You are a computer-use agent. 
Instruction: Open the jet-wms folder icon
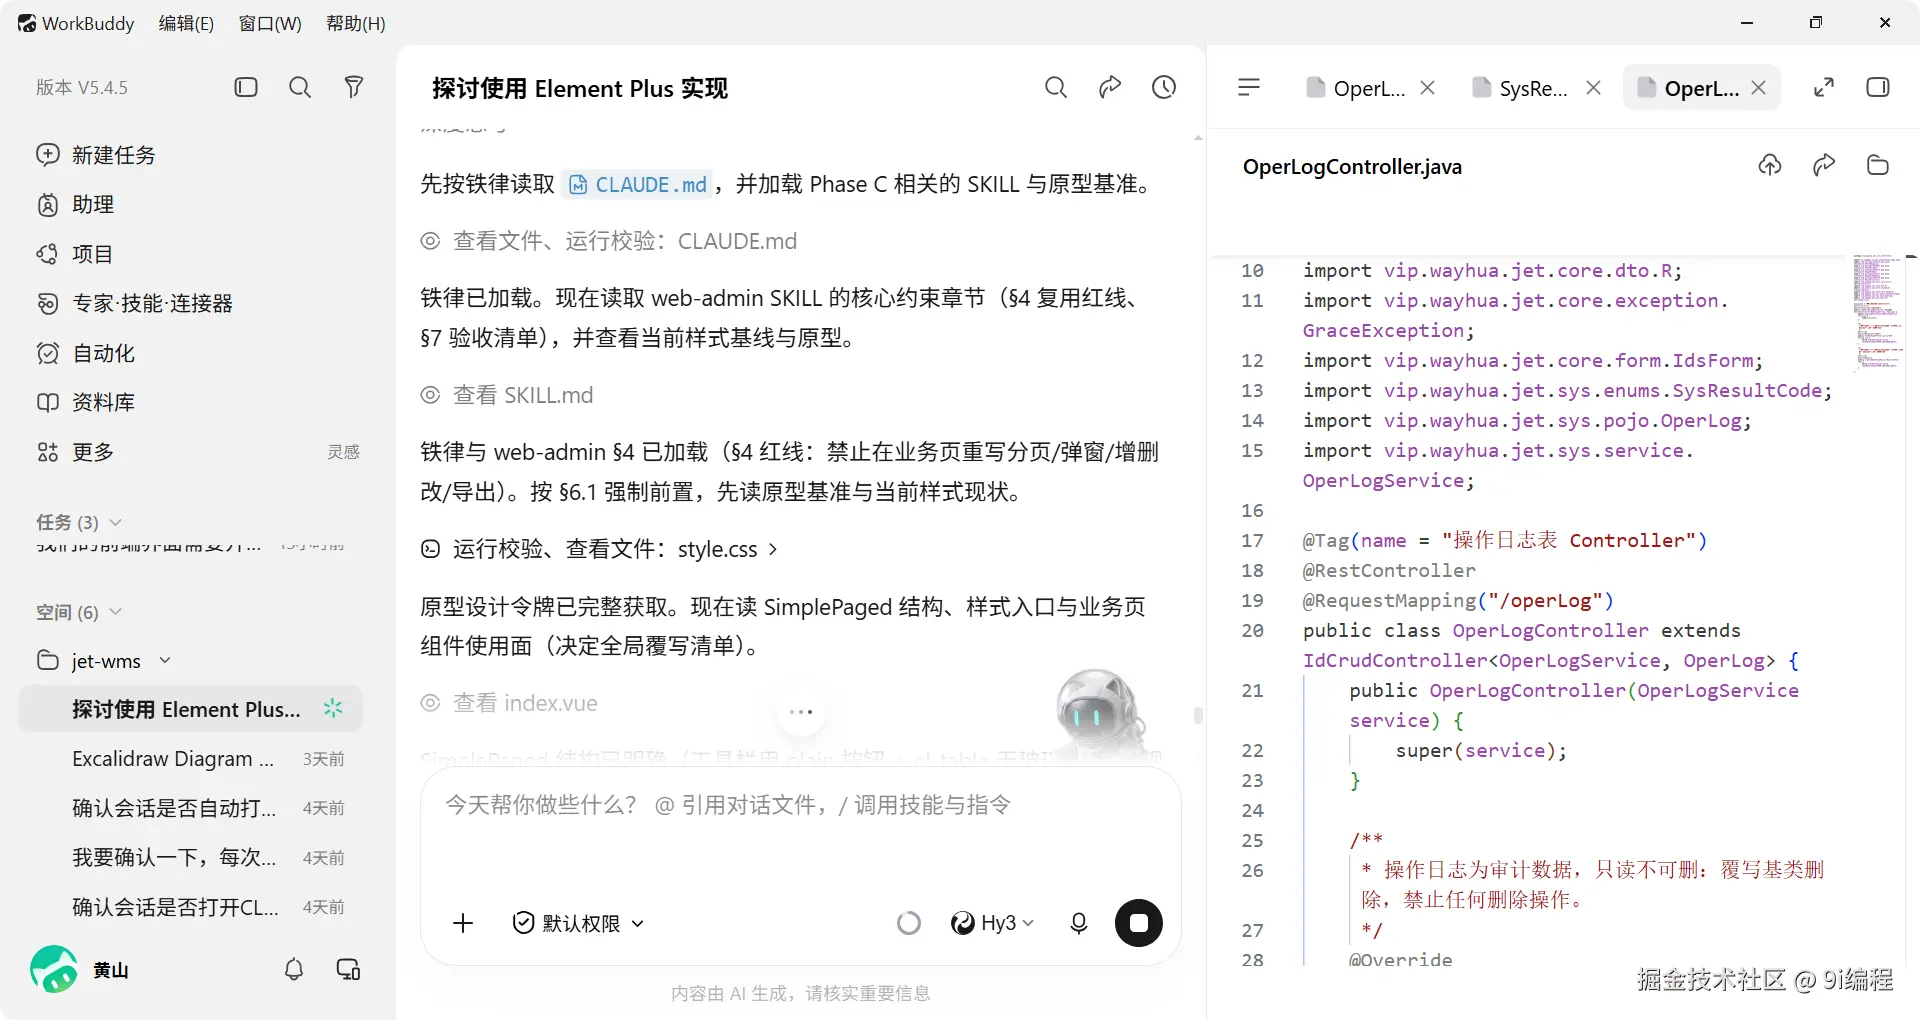[48, 660]
